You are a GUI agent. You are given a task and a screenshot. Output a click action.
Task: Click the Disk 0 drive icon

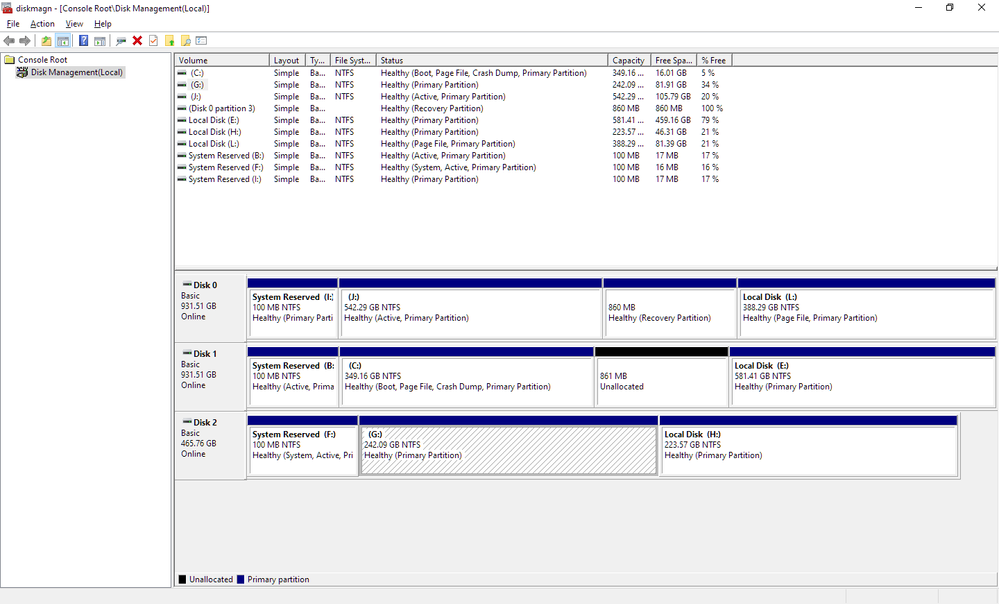(x=187, y=285)
